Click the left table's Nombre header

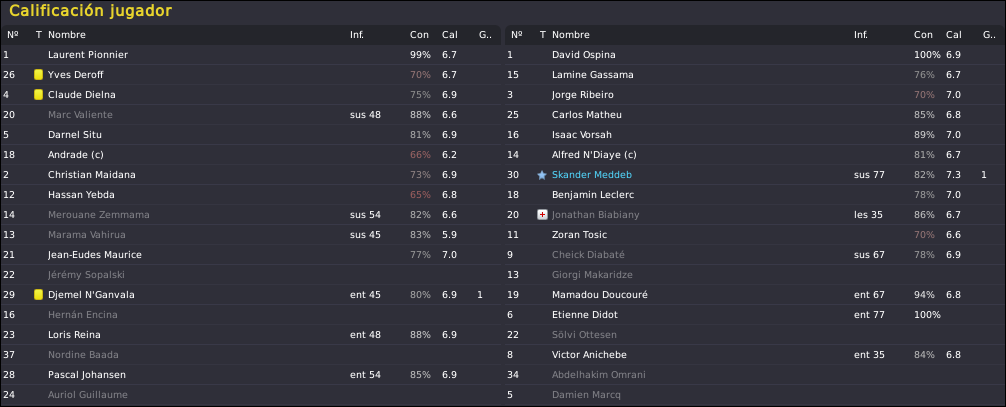[67, 35]
